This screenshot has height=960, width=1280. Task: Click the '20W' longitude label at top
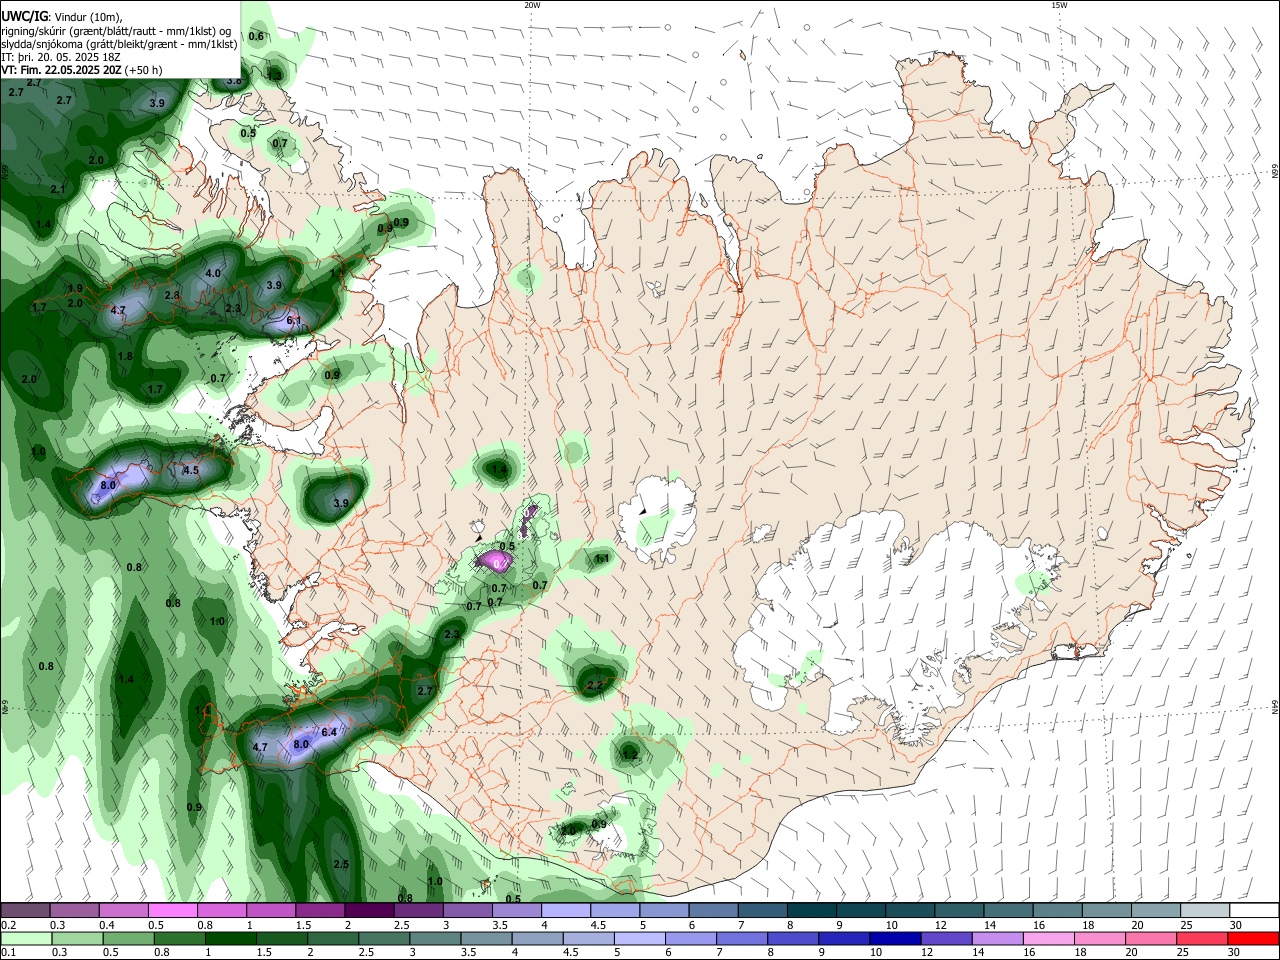tap(532, 5)
